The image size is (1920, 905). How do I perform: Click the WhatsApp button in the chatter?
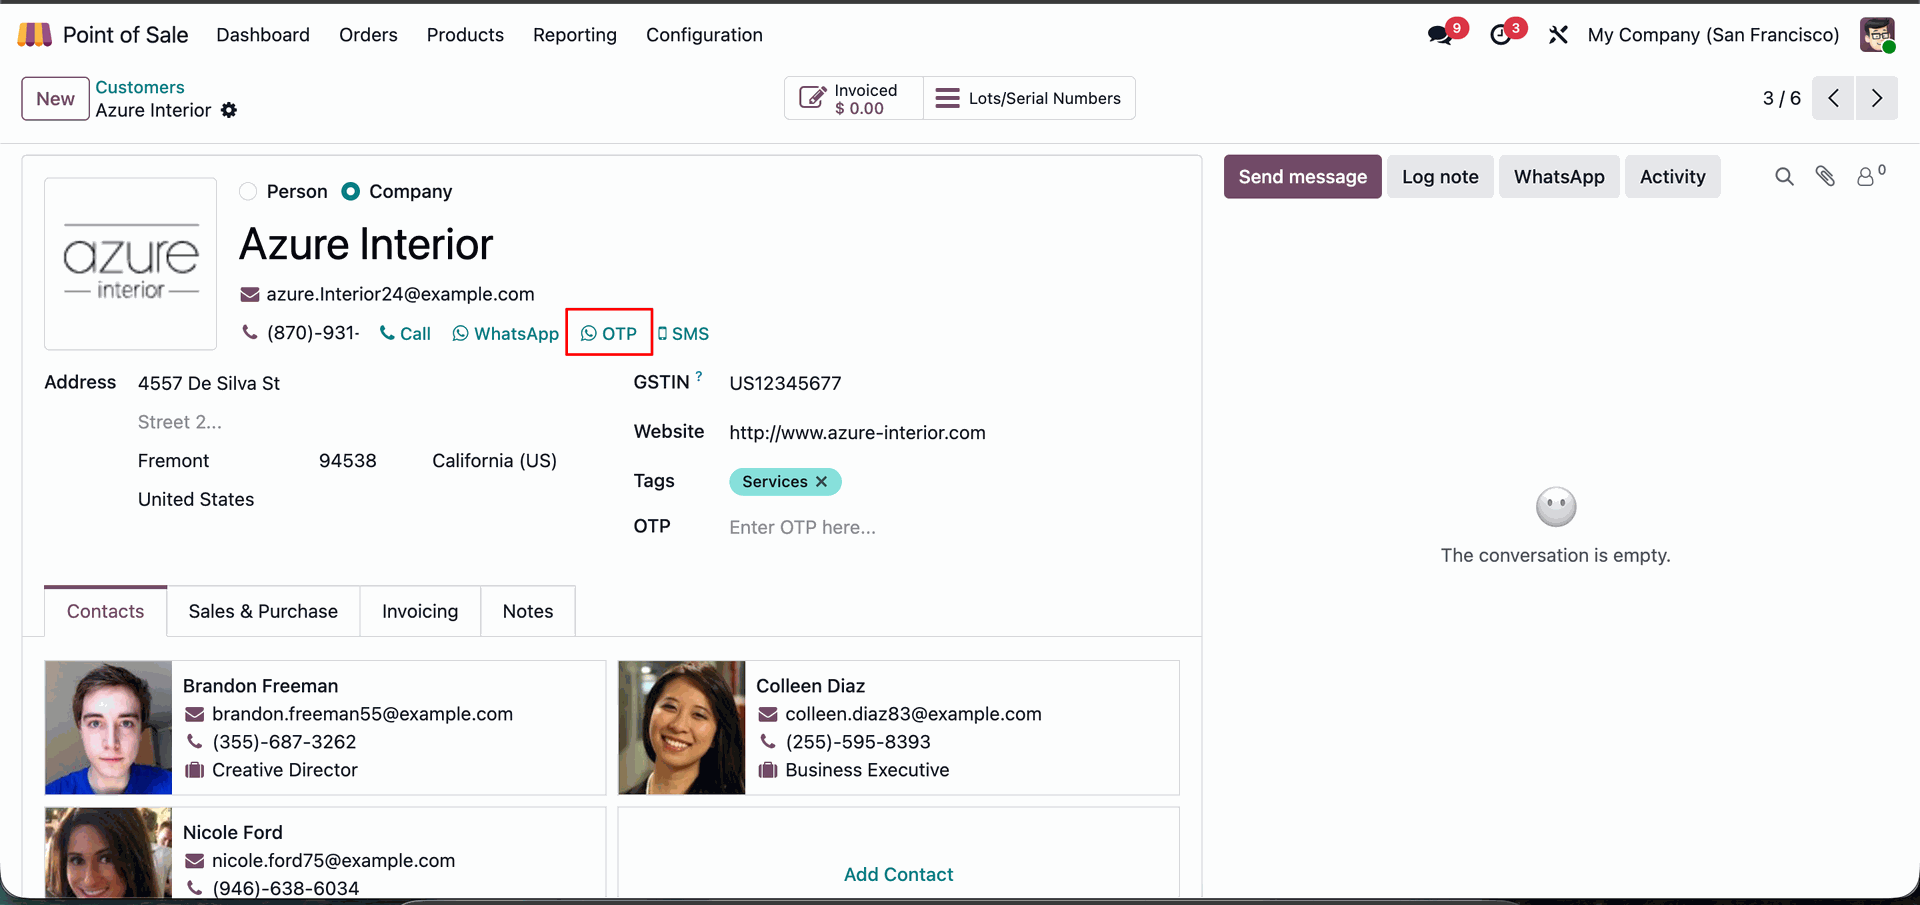(1559, 177)
